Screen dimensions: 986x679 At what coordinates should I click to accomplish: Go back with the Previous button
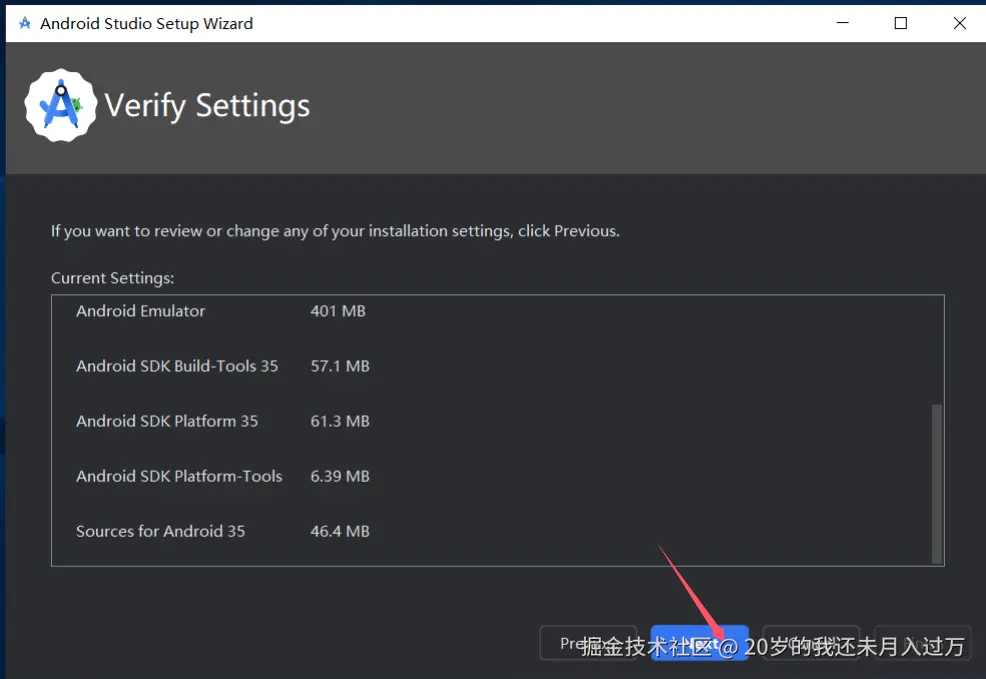coord(589,643)
